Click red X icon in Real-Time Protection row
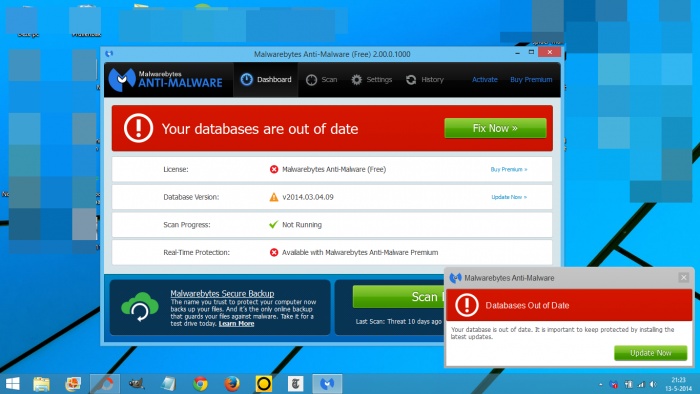Image resolution: width=700 pixels, height=394 pixels. (274, 253)
